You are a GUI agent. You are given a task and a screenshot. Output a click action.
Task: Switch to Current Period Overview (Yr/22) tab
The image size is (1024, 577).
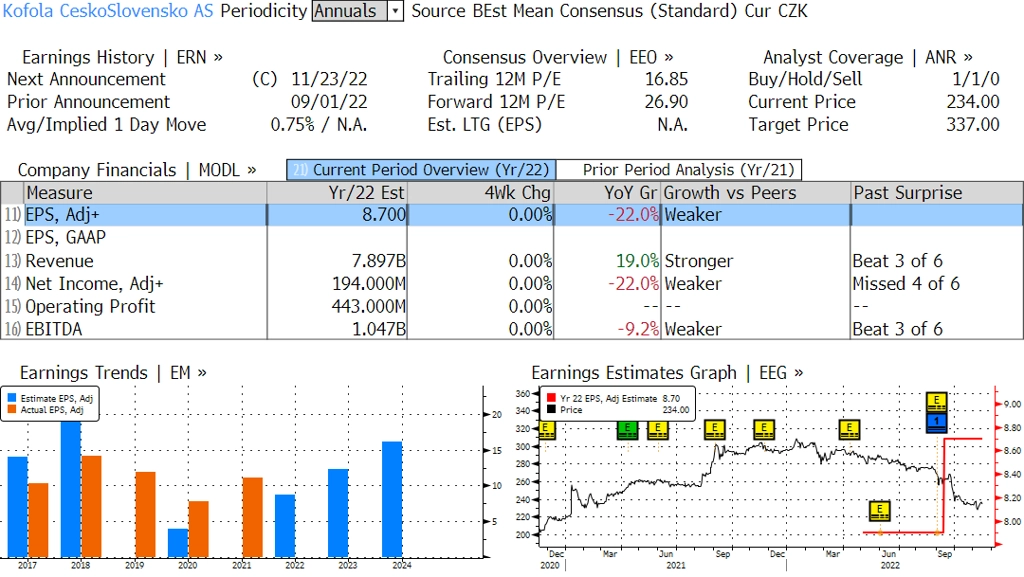[421, 170]
